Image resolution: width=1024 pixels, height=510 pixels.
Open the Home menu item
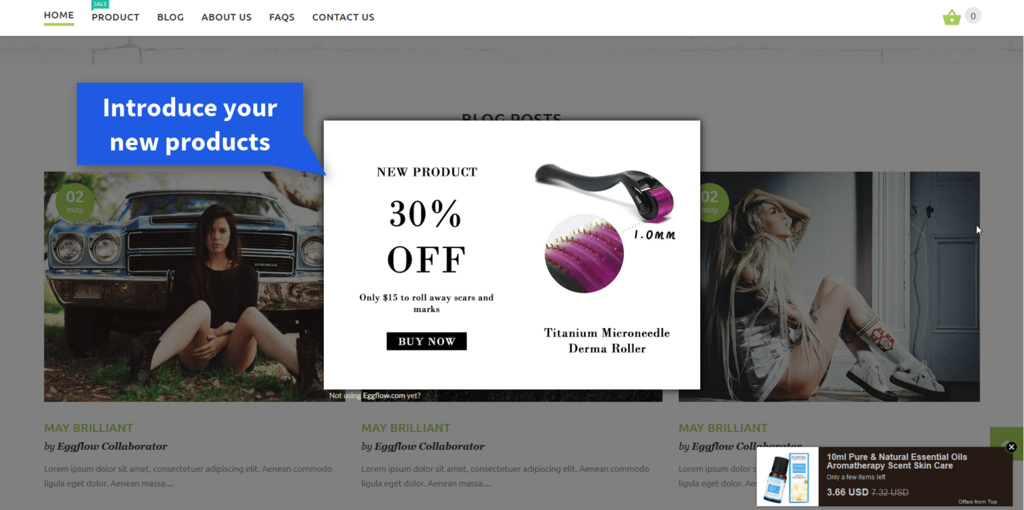pyautogui.click(x=59, y=16)
